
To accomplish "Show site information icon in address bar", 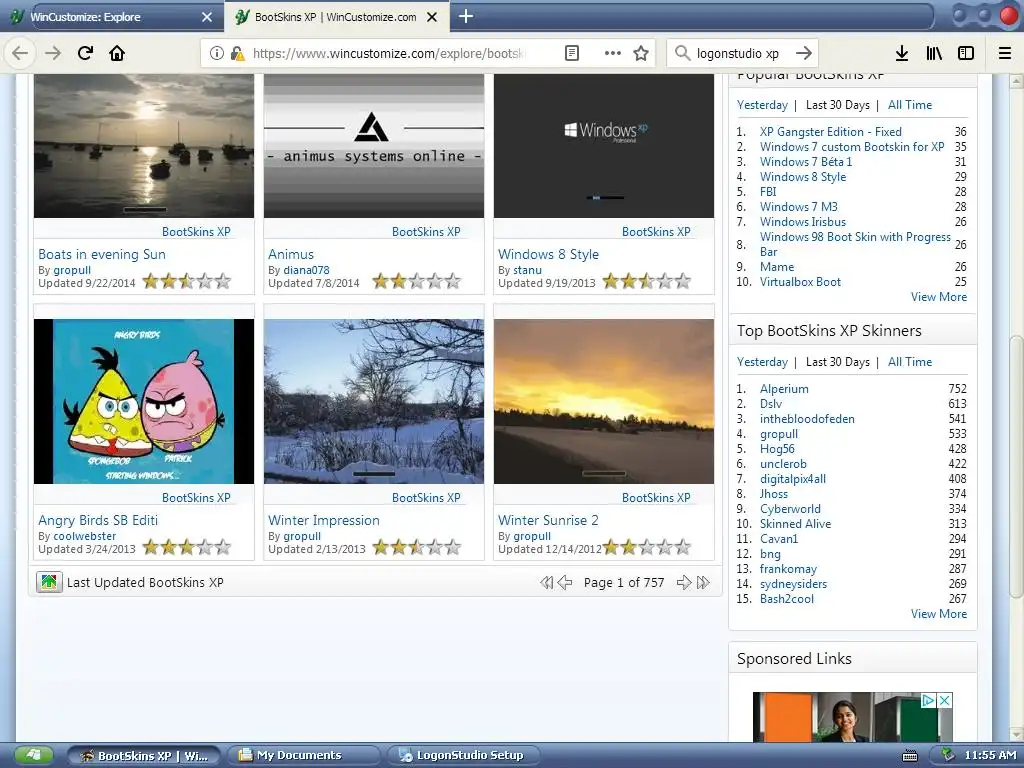I will (217, 53).
